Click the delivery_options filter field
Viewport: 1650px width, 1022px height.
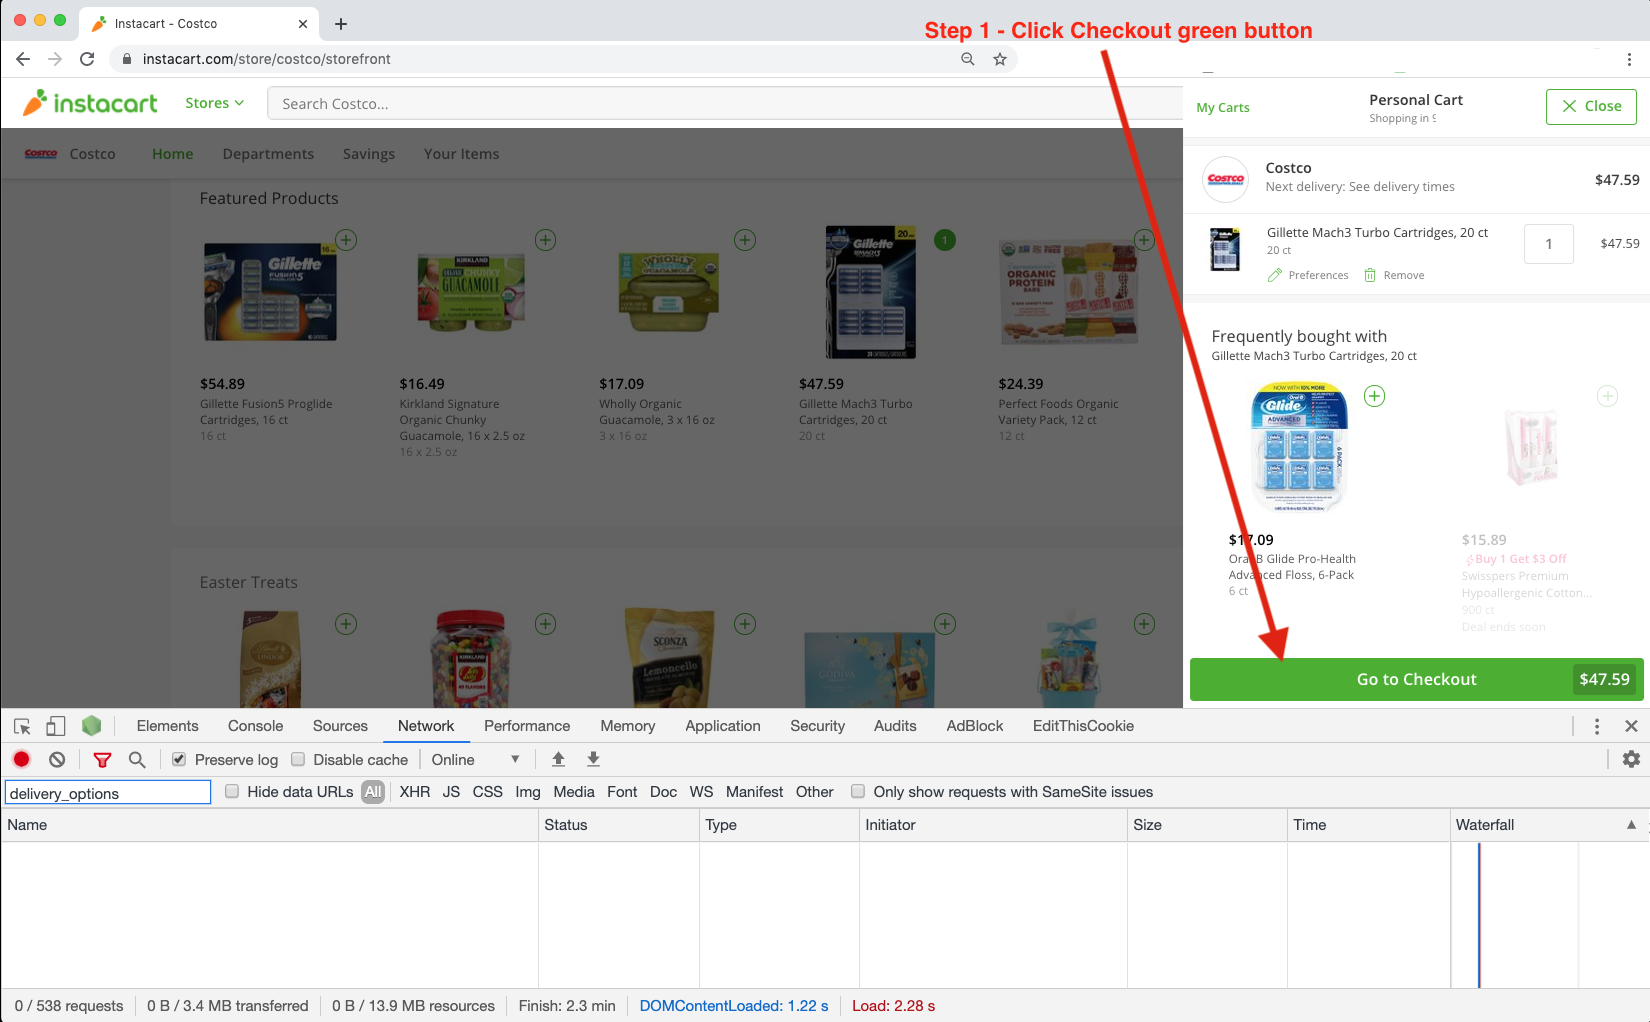[x=108, y=793]
